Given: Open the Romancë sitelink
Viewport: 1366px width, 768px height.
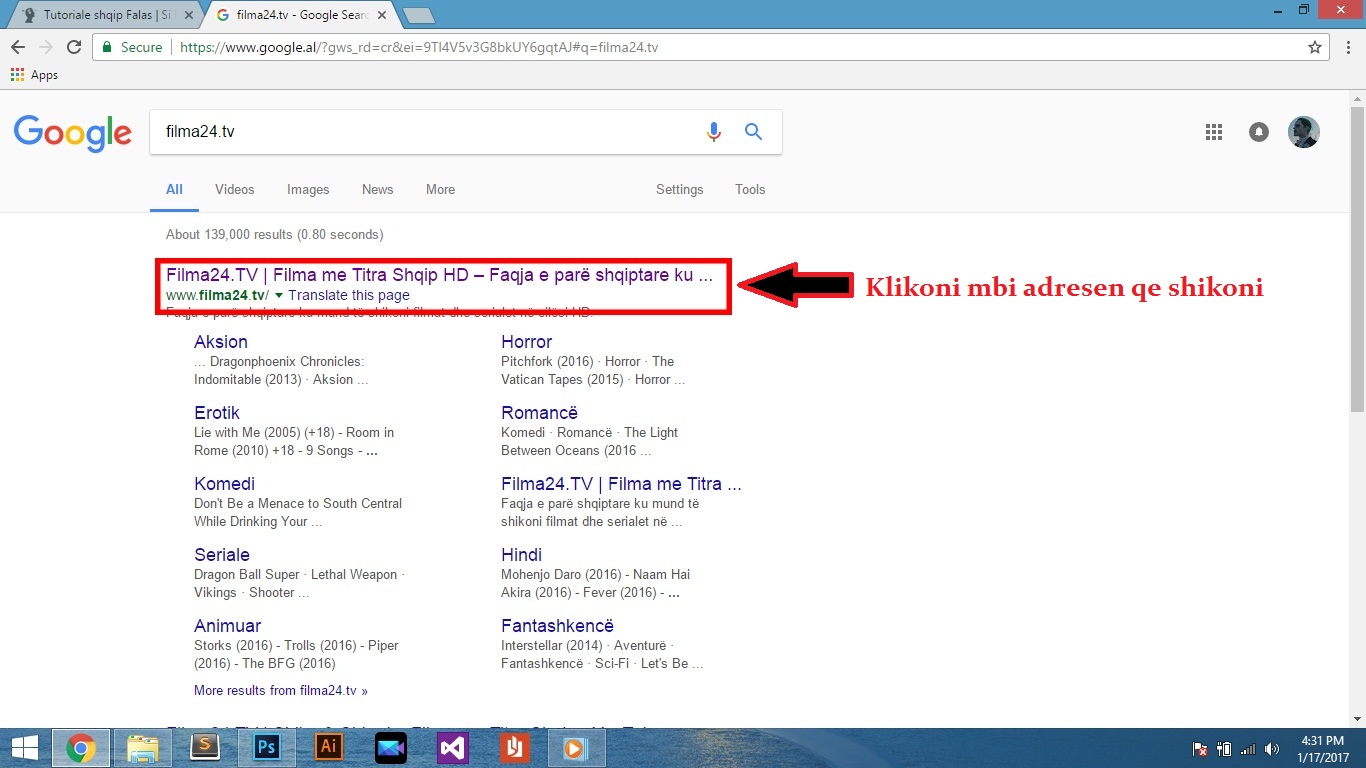Looking at the screenshot, I should [540, 412].
